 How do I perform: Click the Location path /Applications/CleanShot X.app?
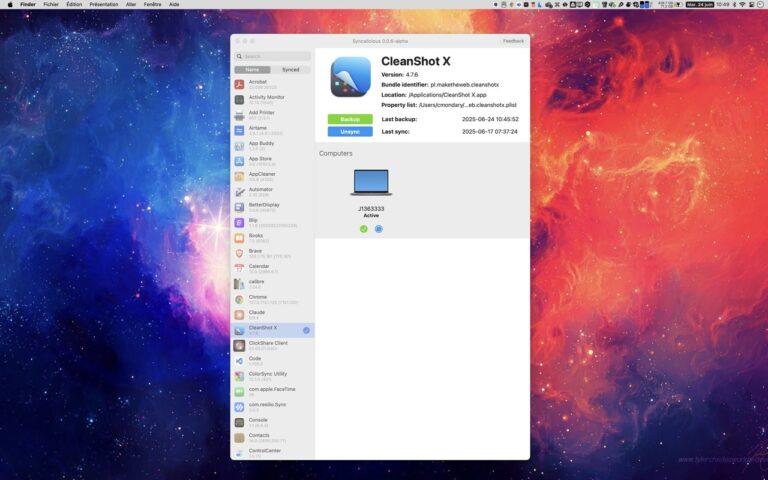447,95
